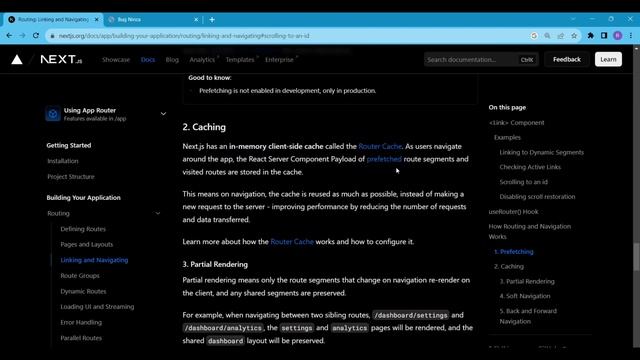
Task: Click the page vertical scrollbar thumb
Action: tap(636, 257)
